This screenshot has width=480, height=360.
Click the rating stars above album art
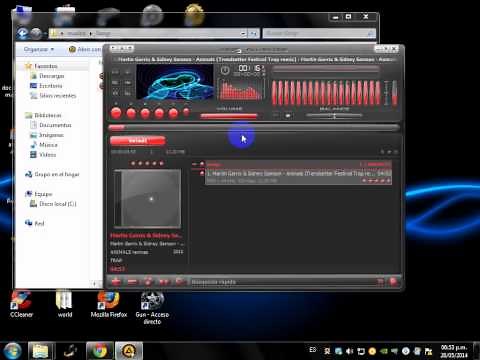click(147, 163)
